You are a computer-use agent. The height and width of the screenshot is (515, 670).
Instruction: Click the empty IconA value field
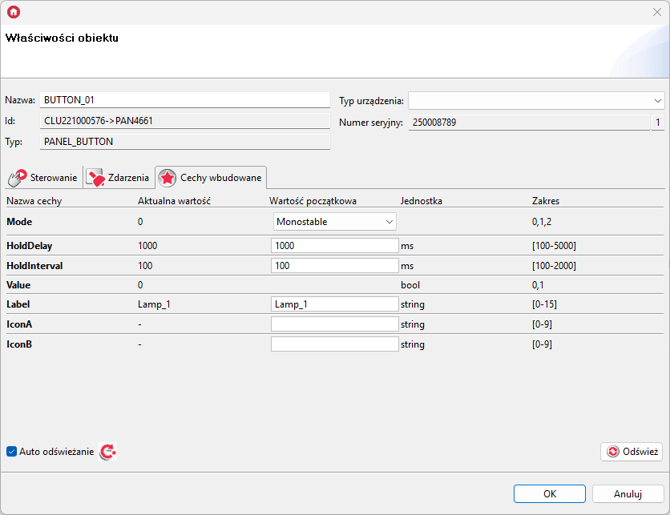(x=334, y=324)
